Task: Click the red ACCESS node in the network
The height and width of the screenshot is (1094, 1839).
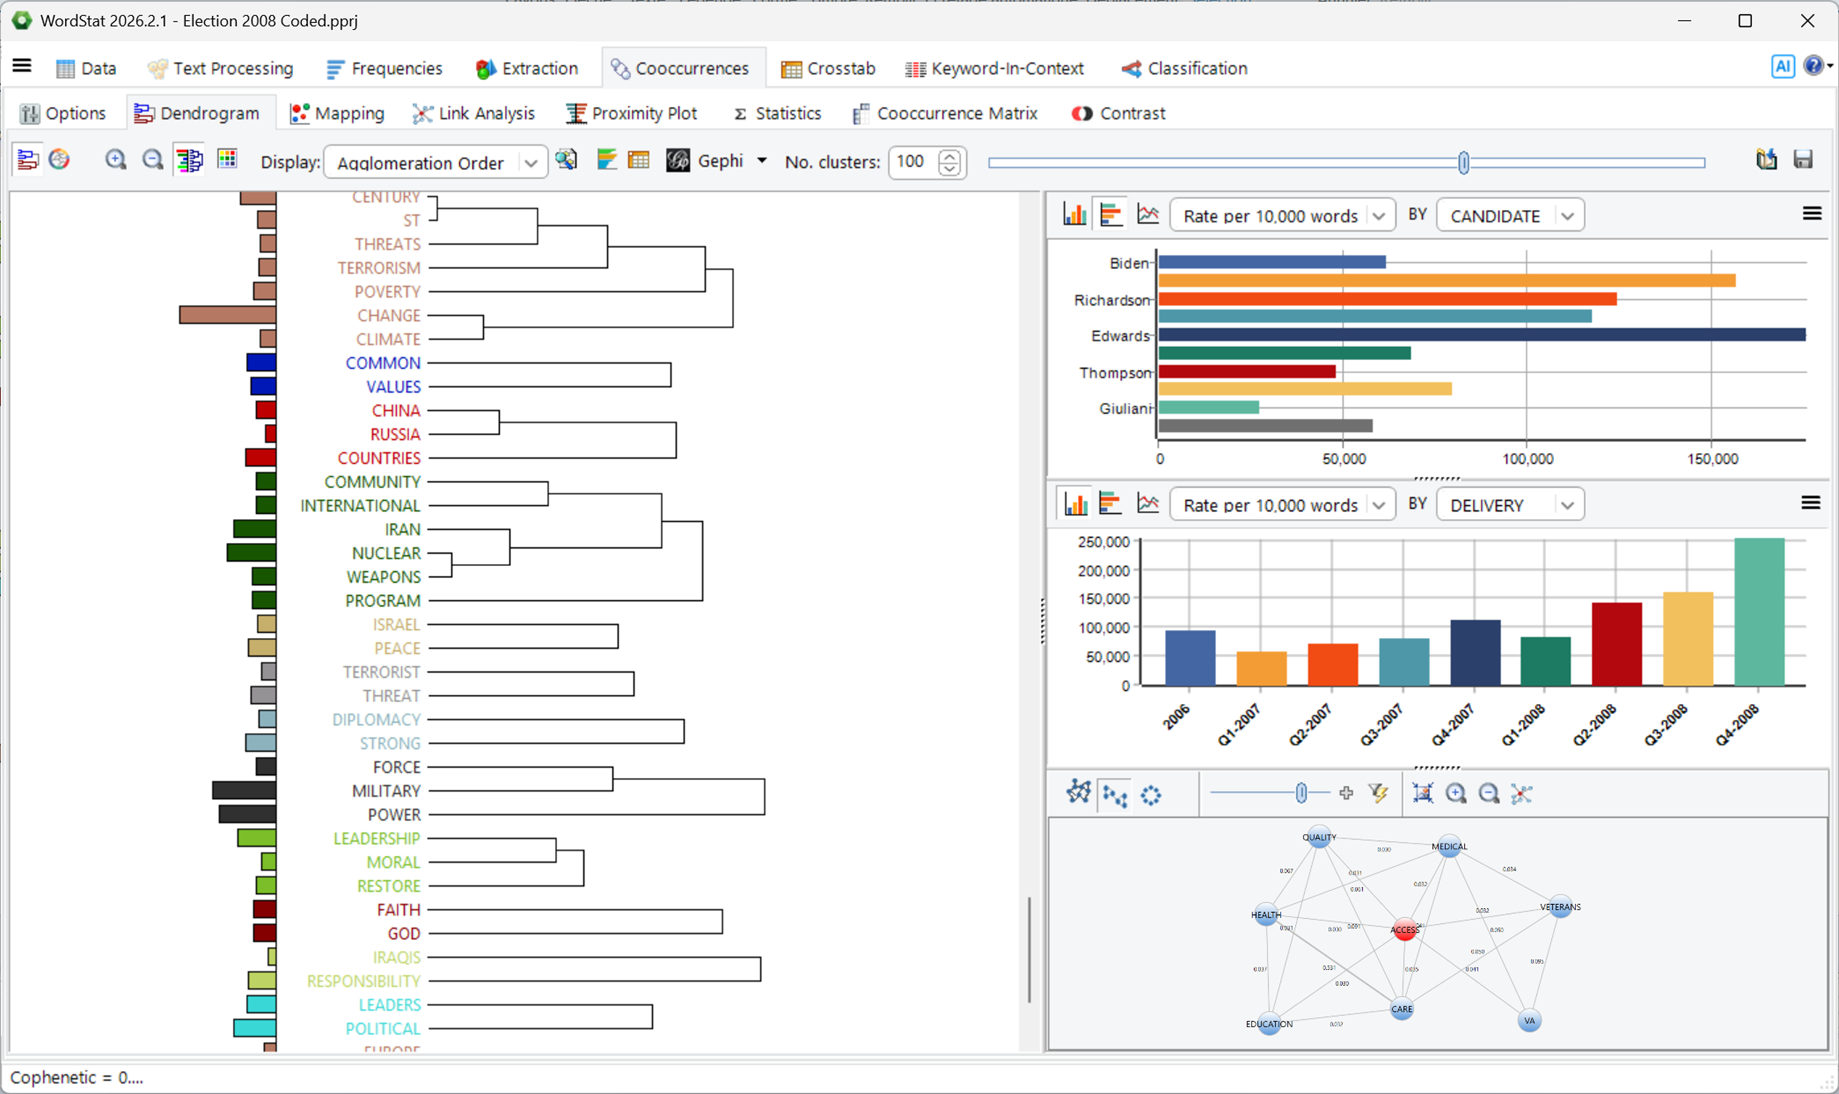Action: click(x=1404, y=929)
